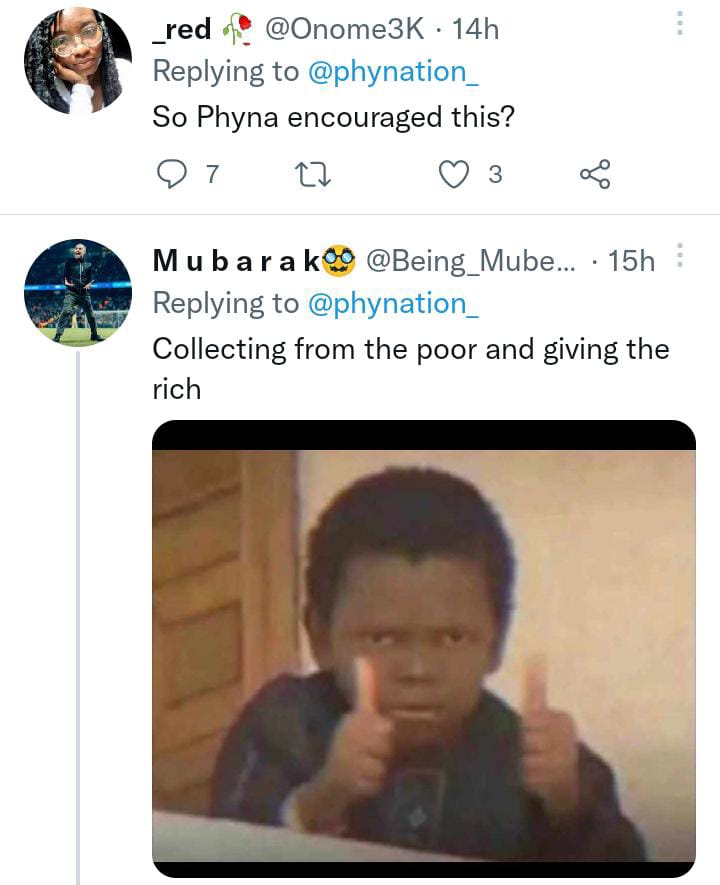720x885 pixels.
Task: Share _red's tweet using the share icon
Action: tap(594, 175)
